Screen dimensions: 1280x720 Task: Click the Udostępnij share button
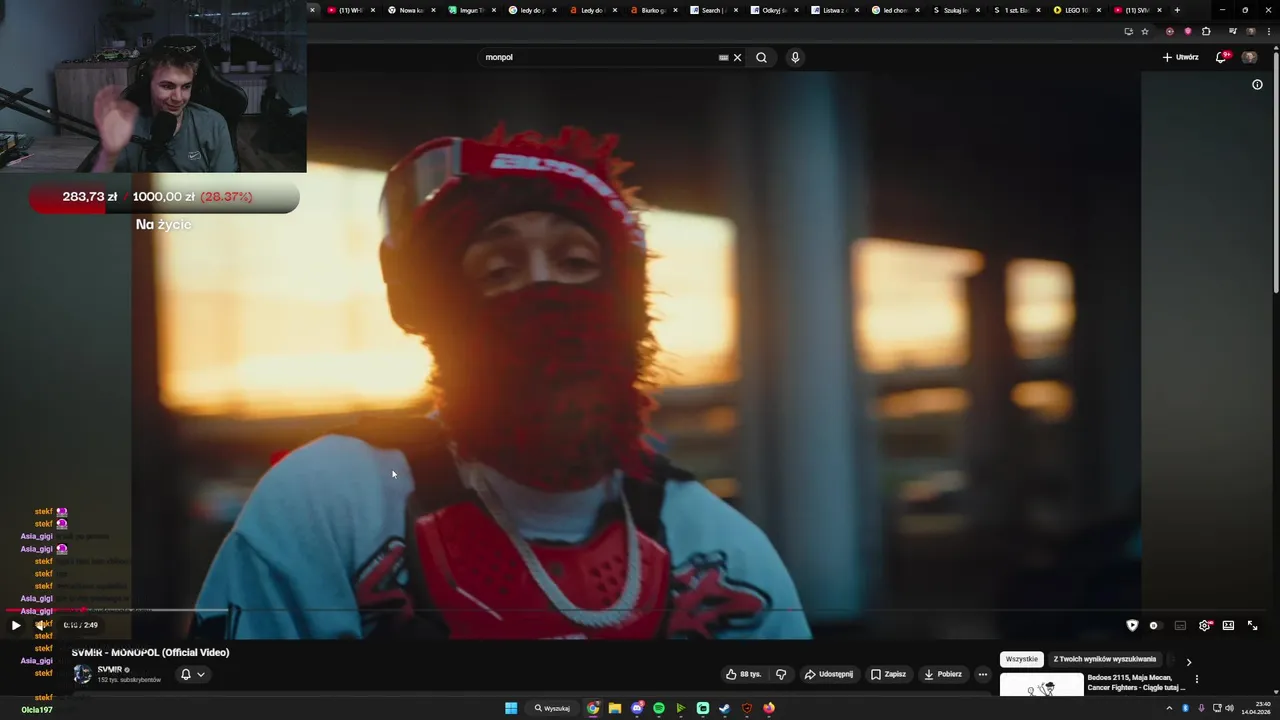coord(829,674)
